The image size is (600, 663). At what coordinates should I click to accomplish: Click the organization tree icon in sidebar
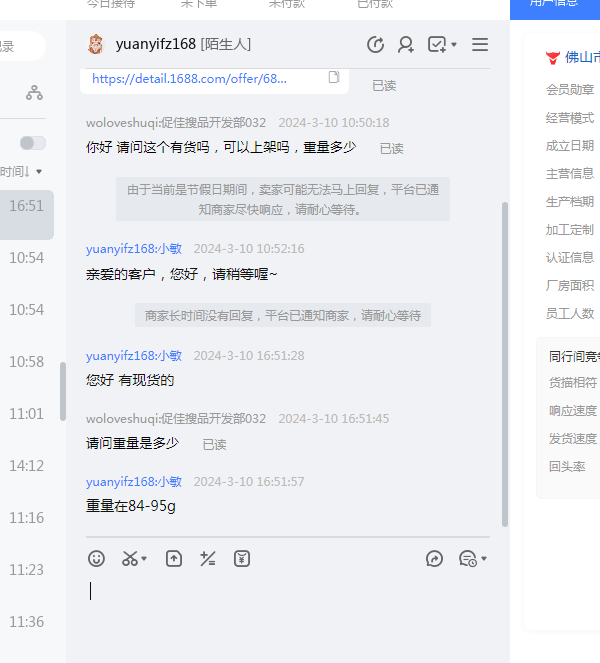coord(35,93)
